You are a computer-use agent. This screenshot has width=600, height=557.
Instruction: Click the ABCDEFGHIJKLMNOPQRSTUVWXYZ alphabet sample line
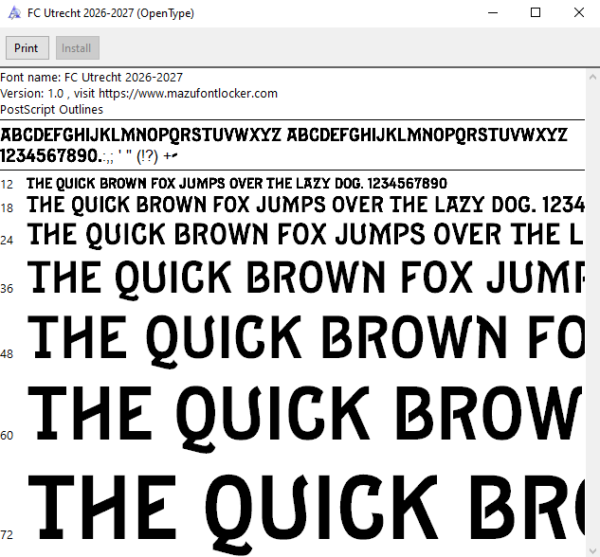pyautogui.click(x=284, y=135)
